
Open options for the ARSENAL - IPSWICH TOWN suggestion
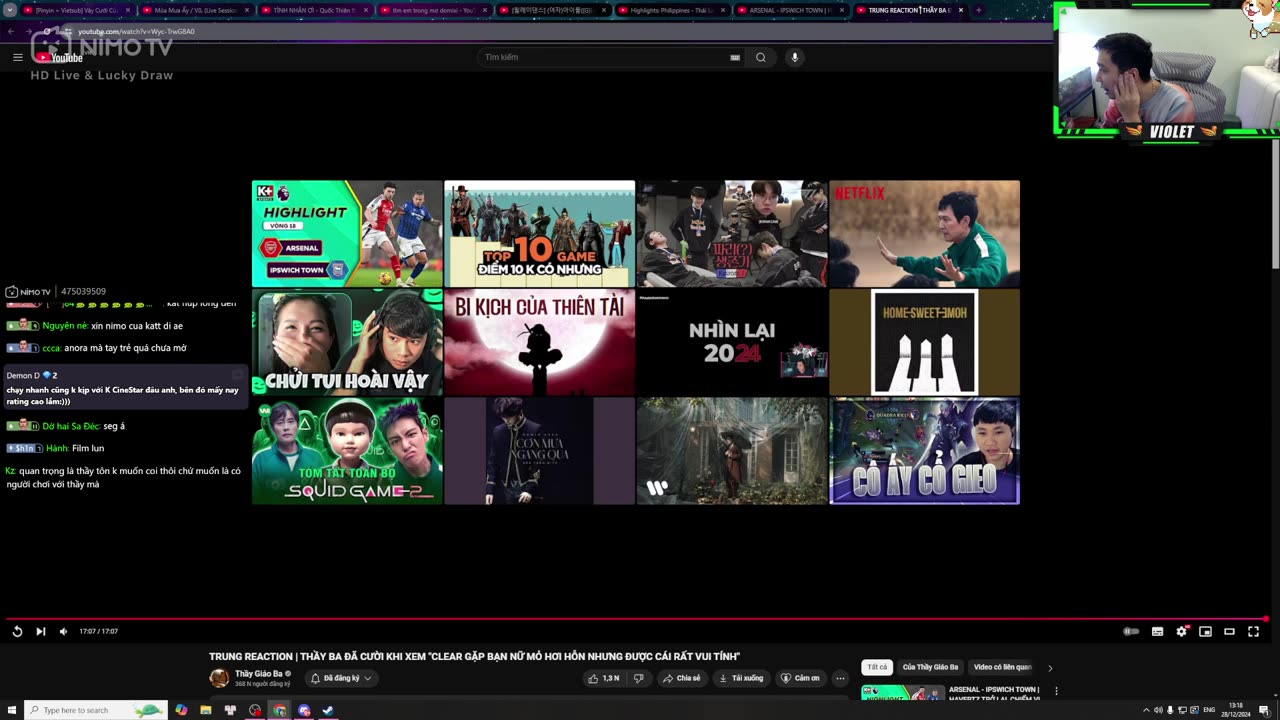coord(1056,691)
